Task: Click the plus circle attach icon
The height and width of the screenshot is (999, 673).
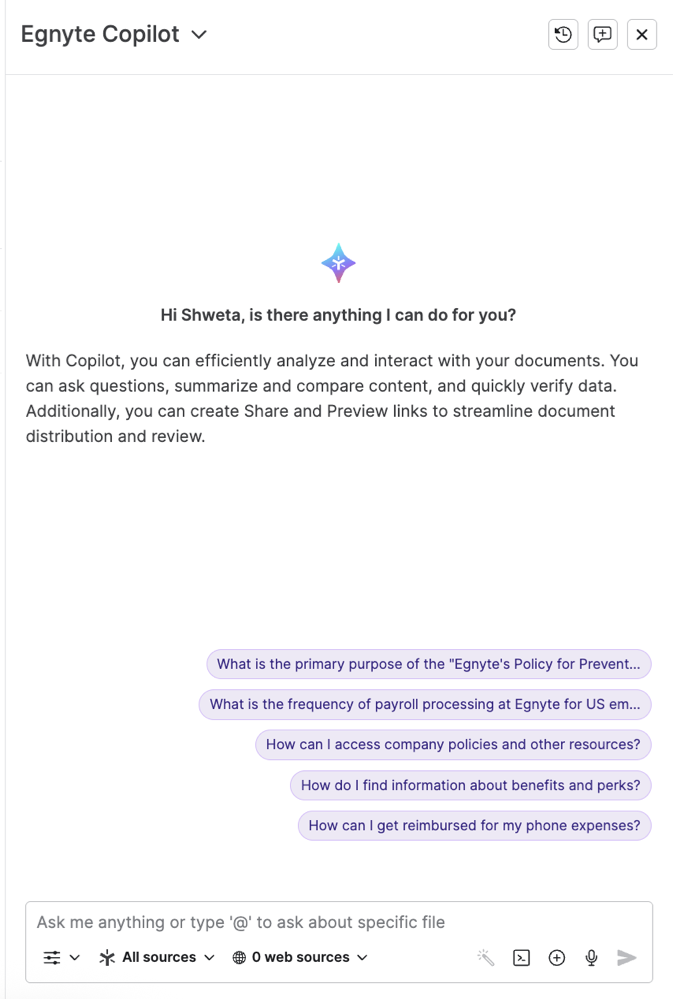Action: coord(557,958)
